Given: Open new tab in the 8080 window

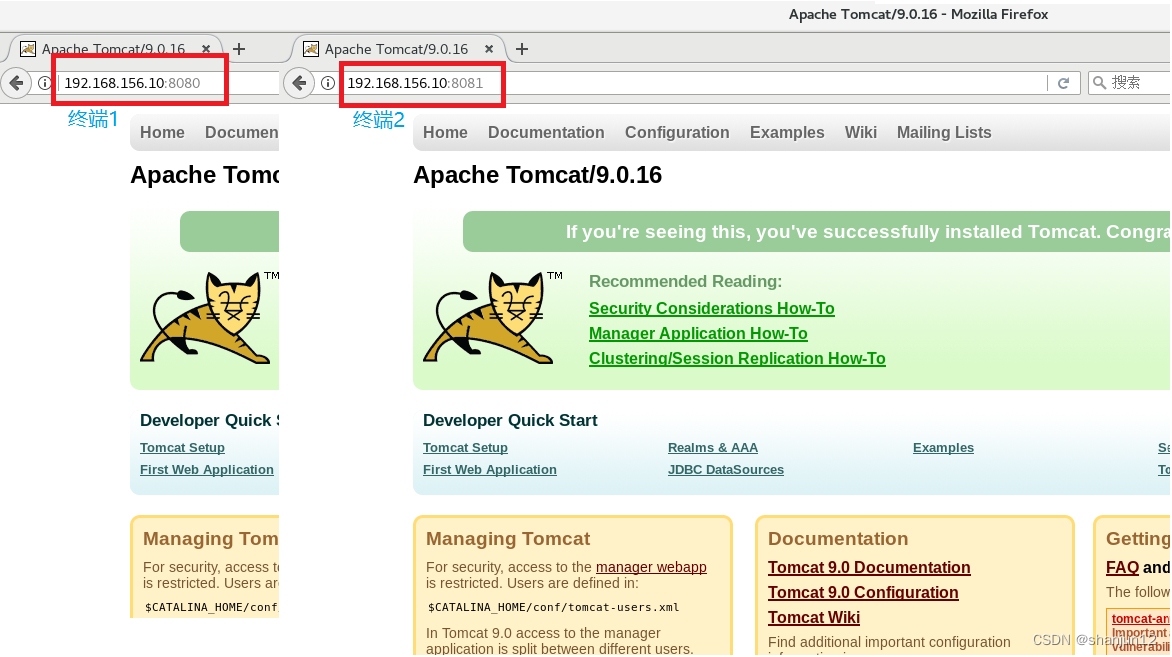Looking at the screenshot, I should pos(239,49).
